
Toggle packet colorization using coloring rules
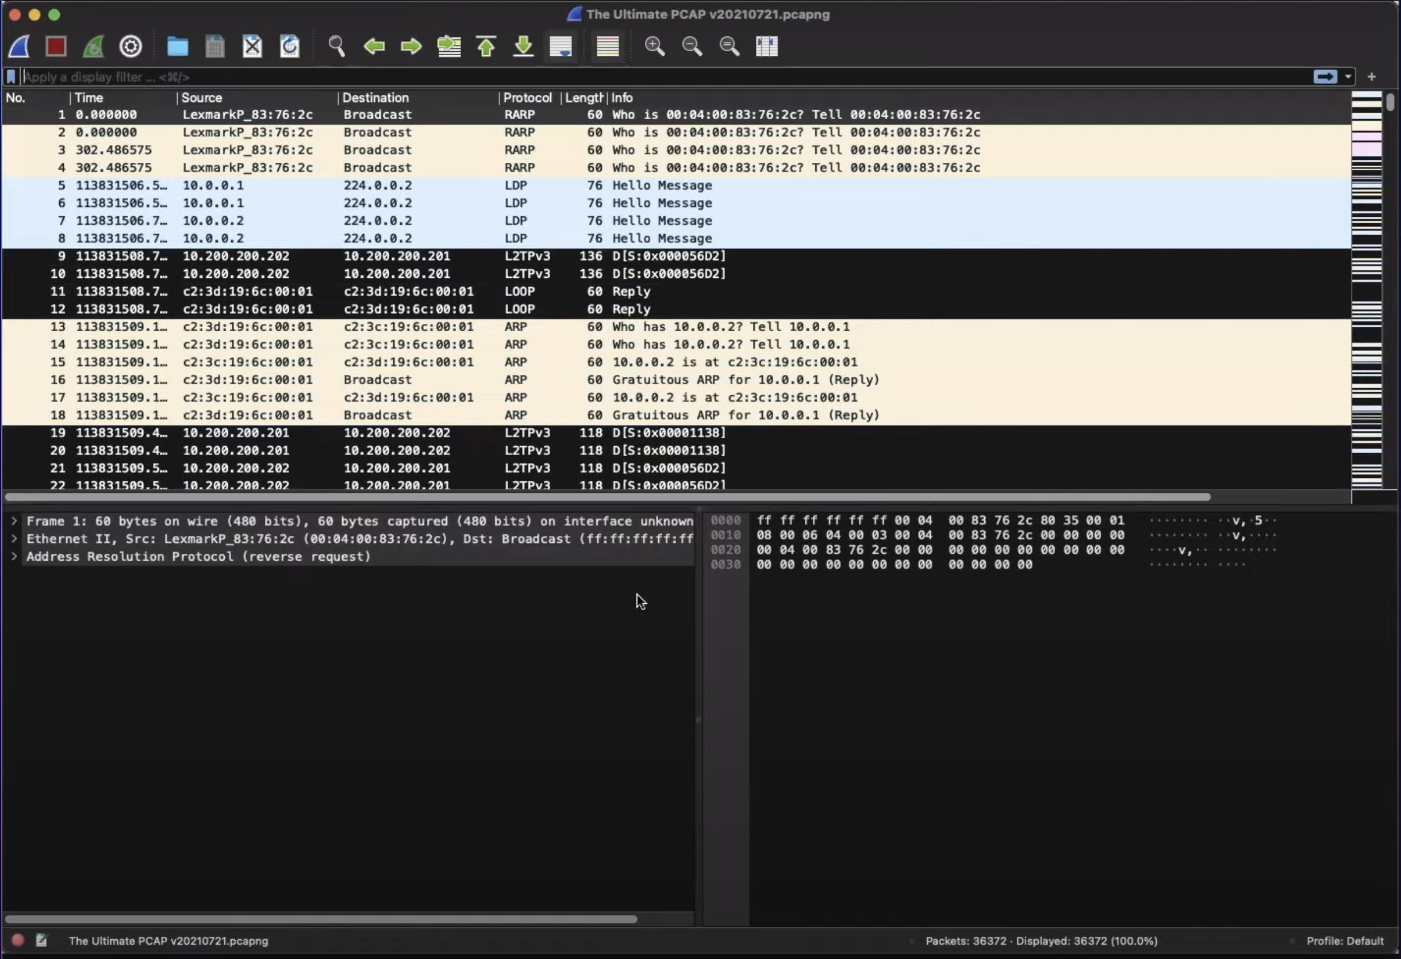coord(607,46)
